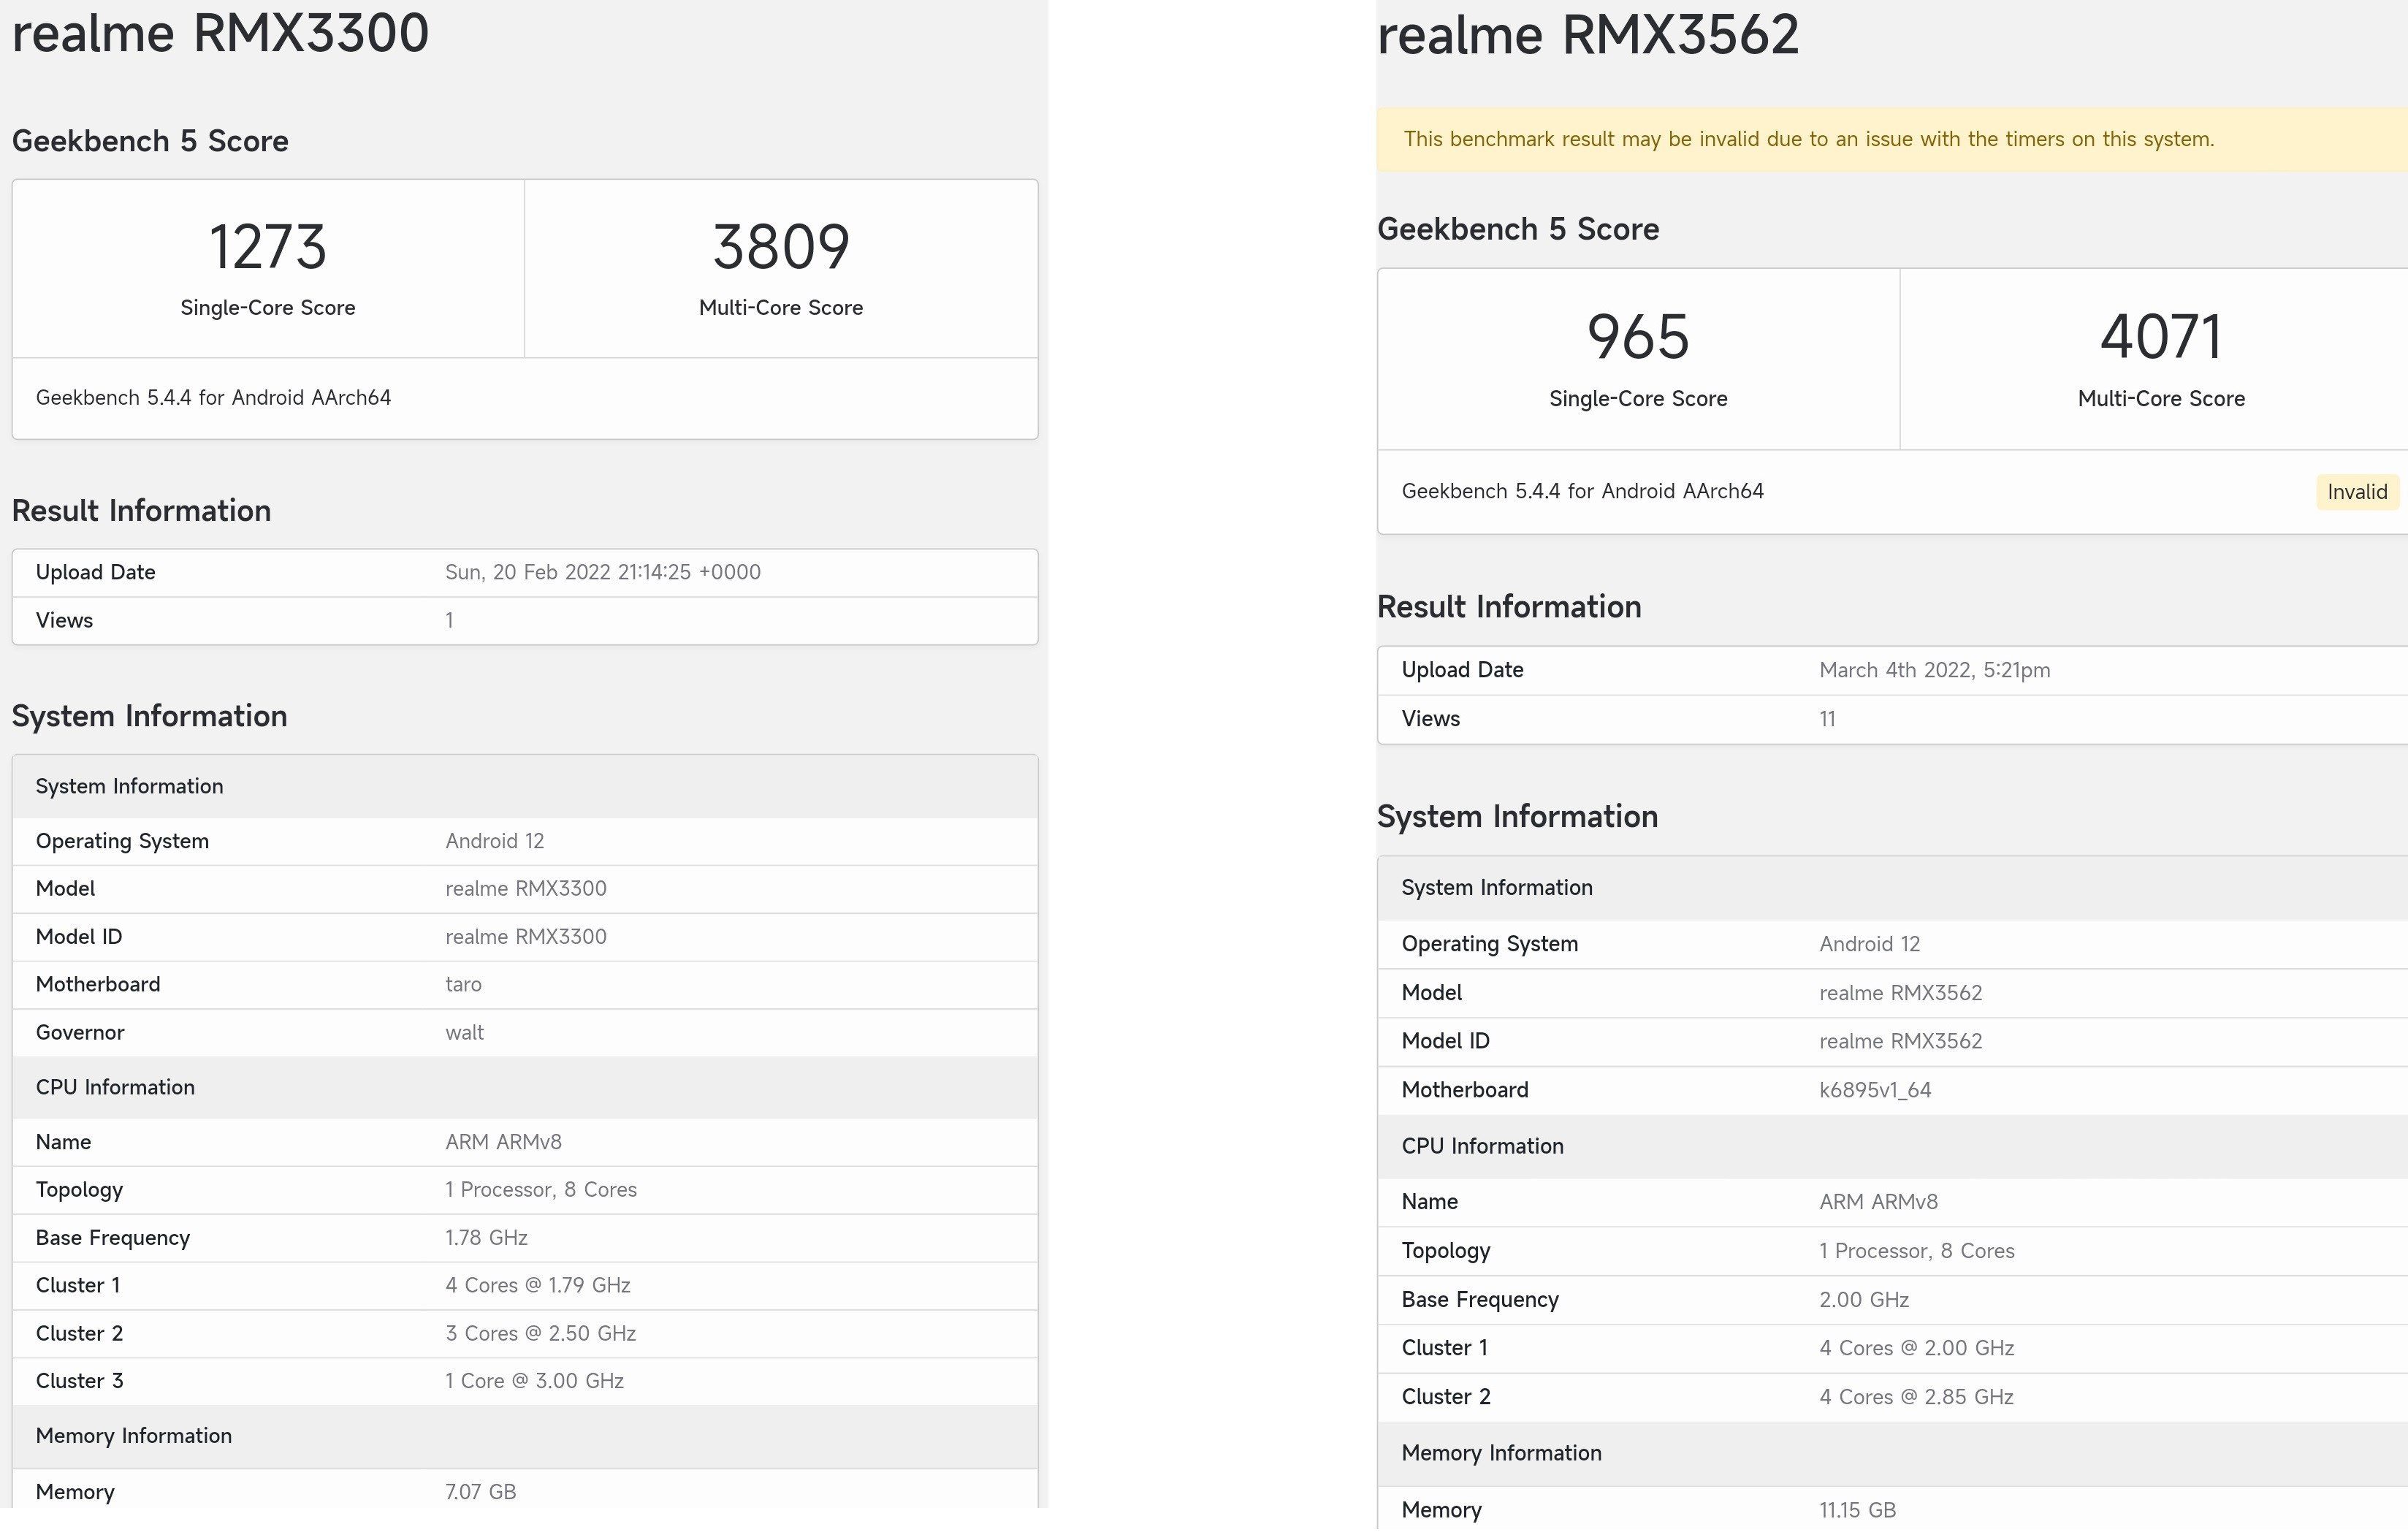Click the RMX3562 CPU Information section header
The height and width of the screenshot is (1535, 2408).
click(1892, 1146)
